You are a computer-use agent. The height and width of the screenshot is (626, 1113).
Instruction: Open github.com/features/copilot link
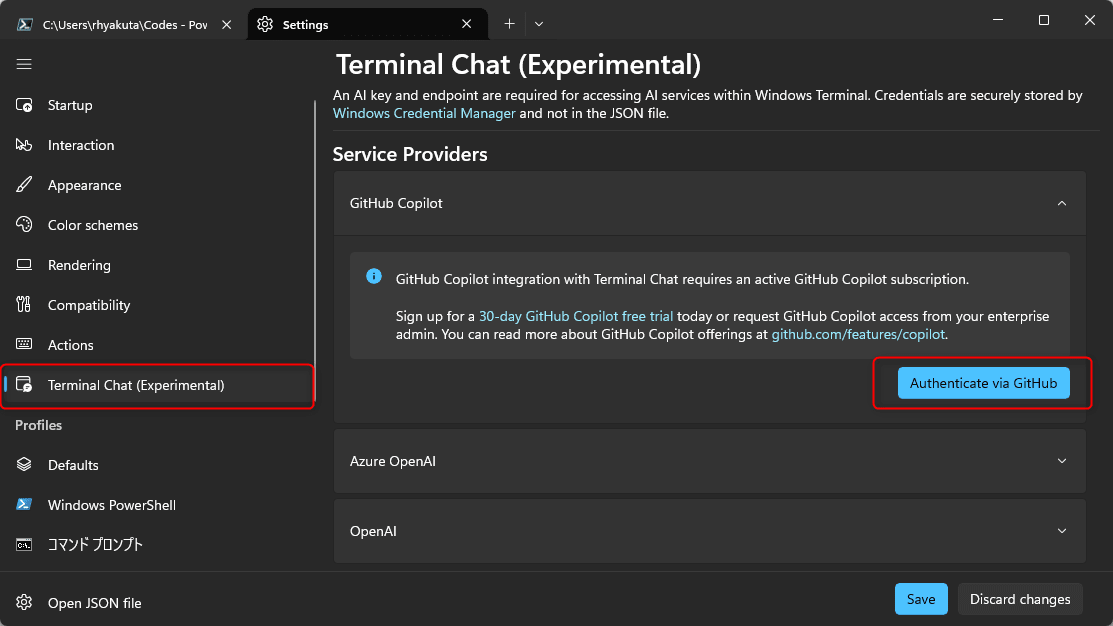[858, 334]
